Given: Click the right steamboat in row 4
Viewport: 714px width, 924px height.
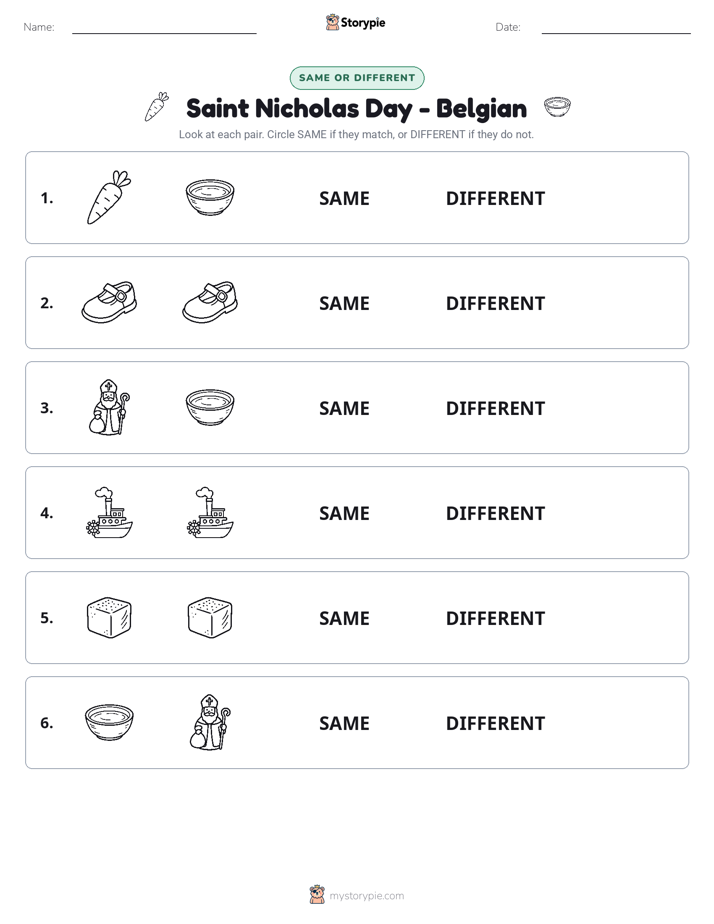Looking at the screenshot, I should (x=210, y=513).
